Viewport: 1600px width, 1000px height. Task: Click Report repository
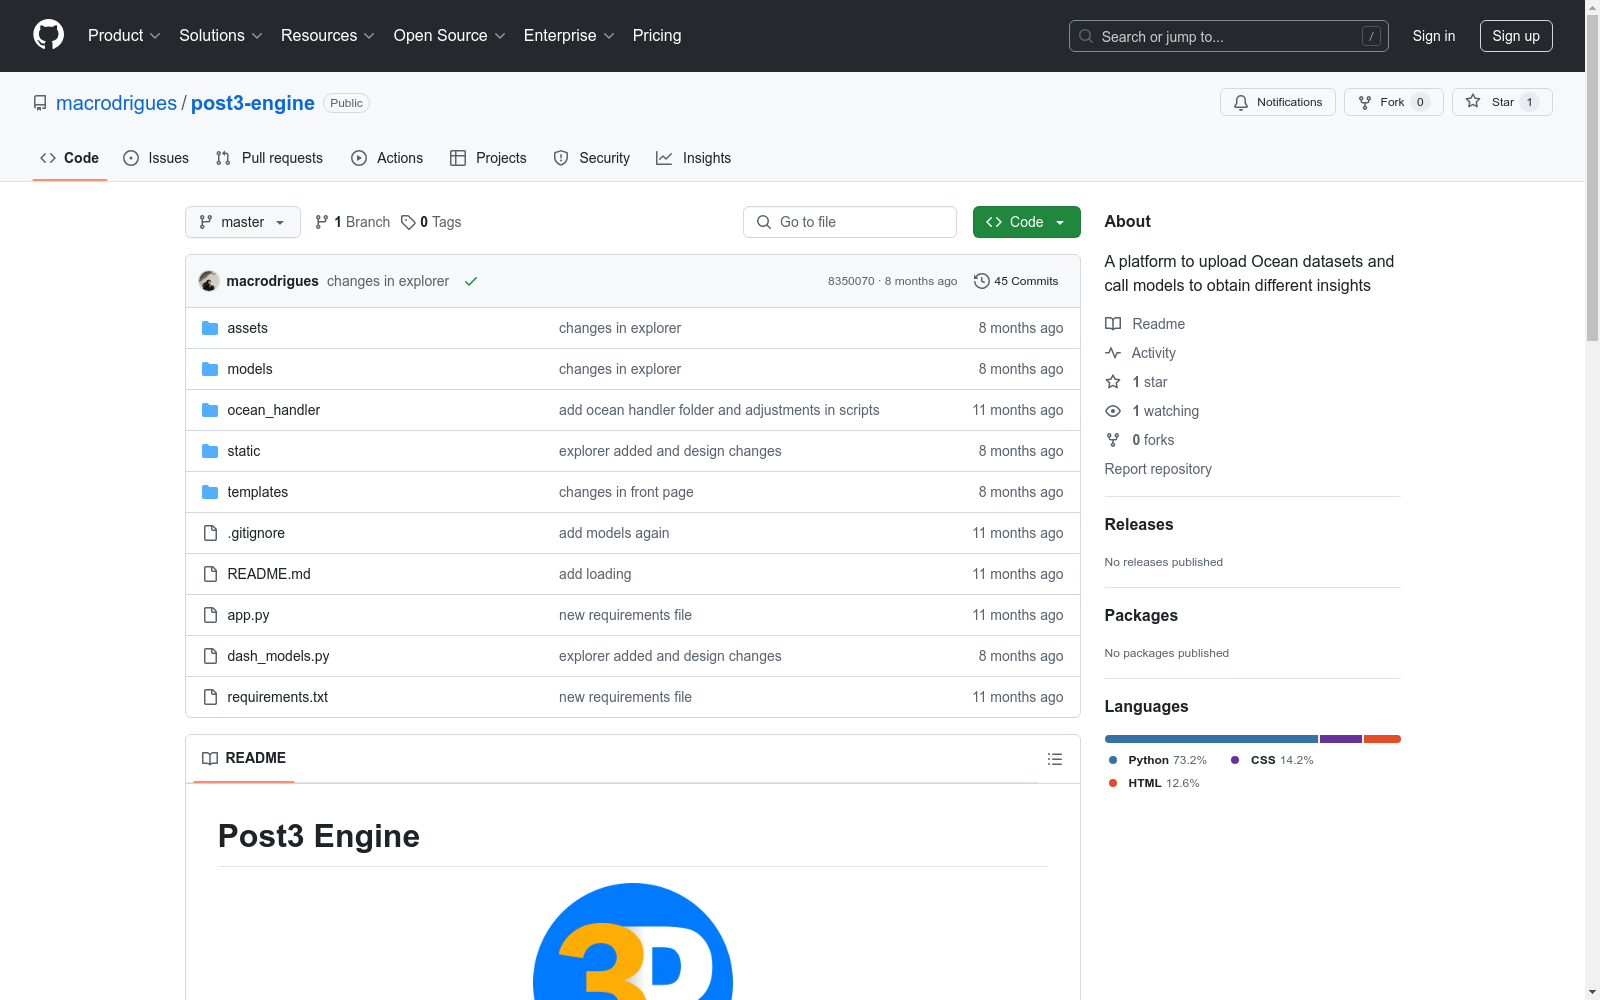(x=1158, y=469)
